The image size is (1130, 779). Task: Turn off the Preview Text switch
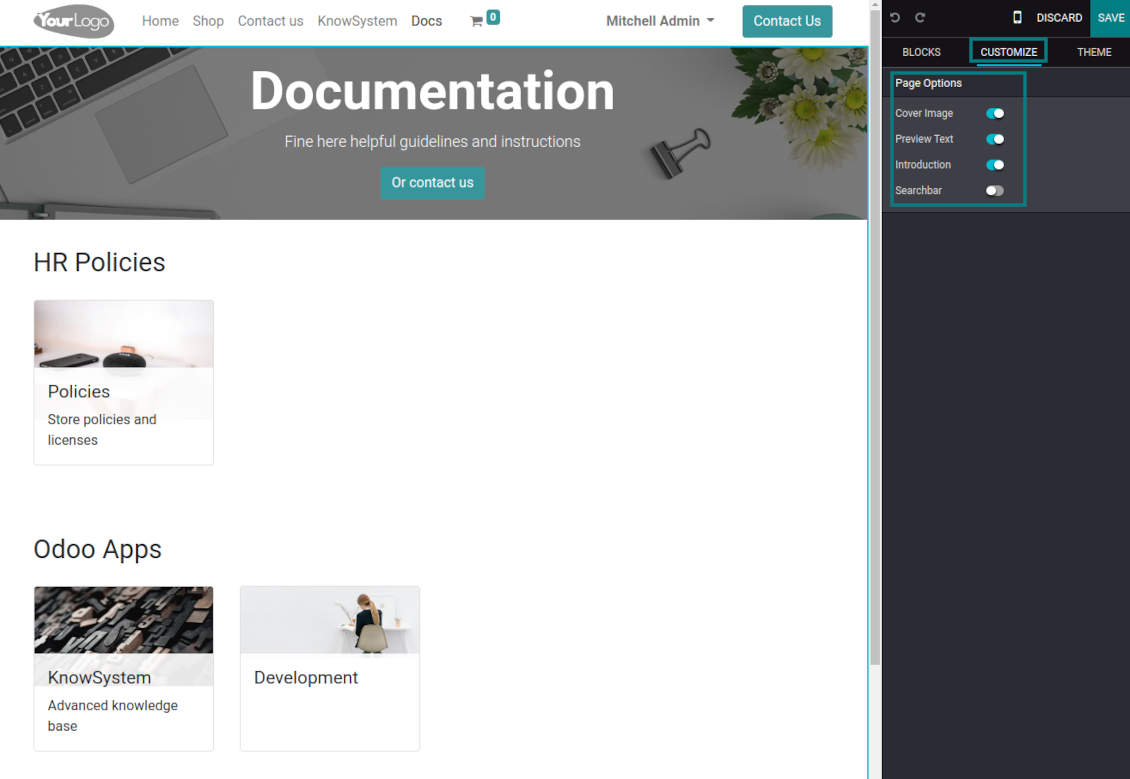(x=995, y=140)
